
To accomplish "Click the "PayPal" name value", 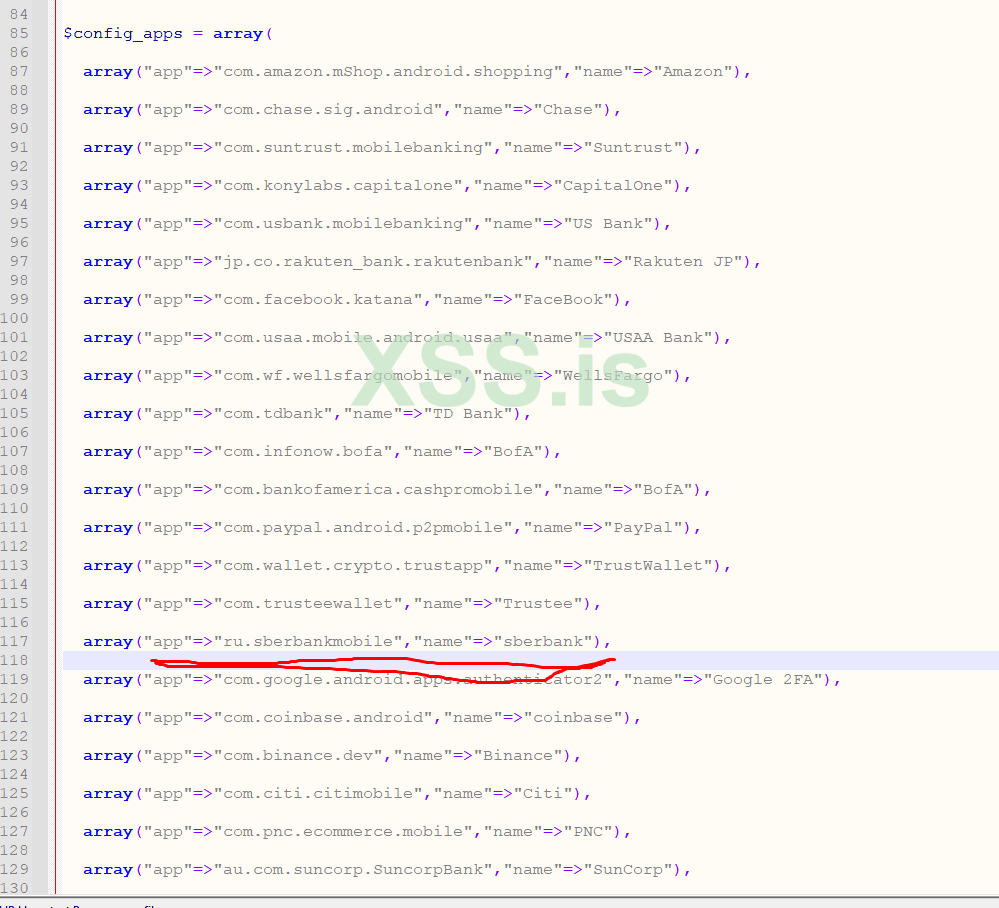I will tap(643, 528).
